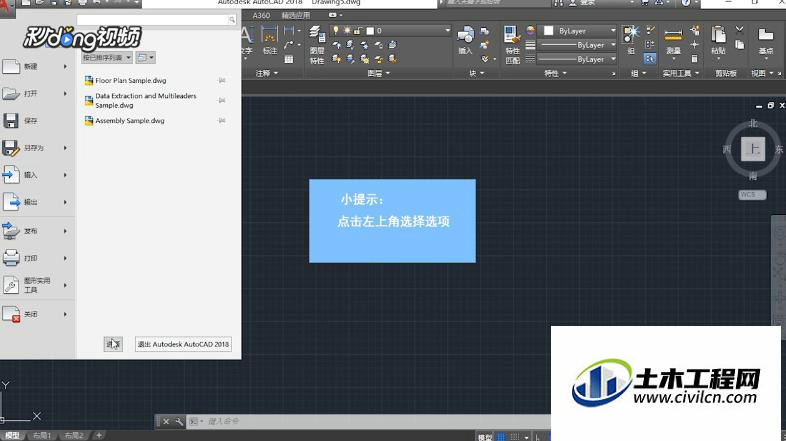Expand the 打开 submenu arrow
The image size is (786, 441).
click(65, 93)
